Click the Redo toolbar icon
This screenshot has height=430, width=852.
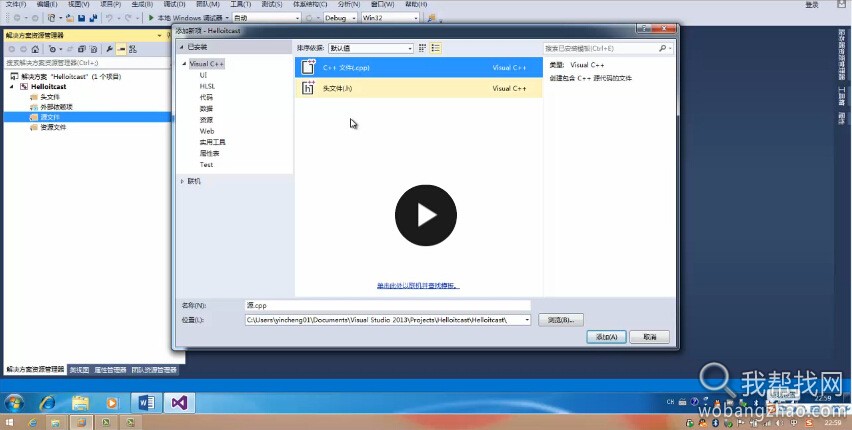point(128,18)
